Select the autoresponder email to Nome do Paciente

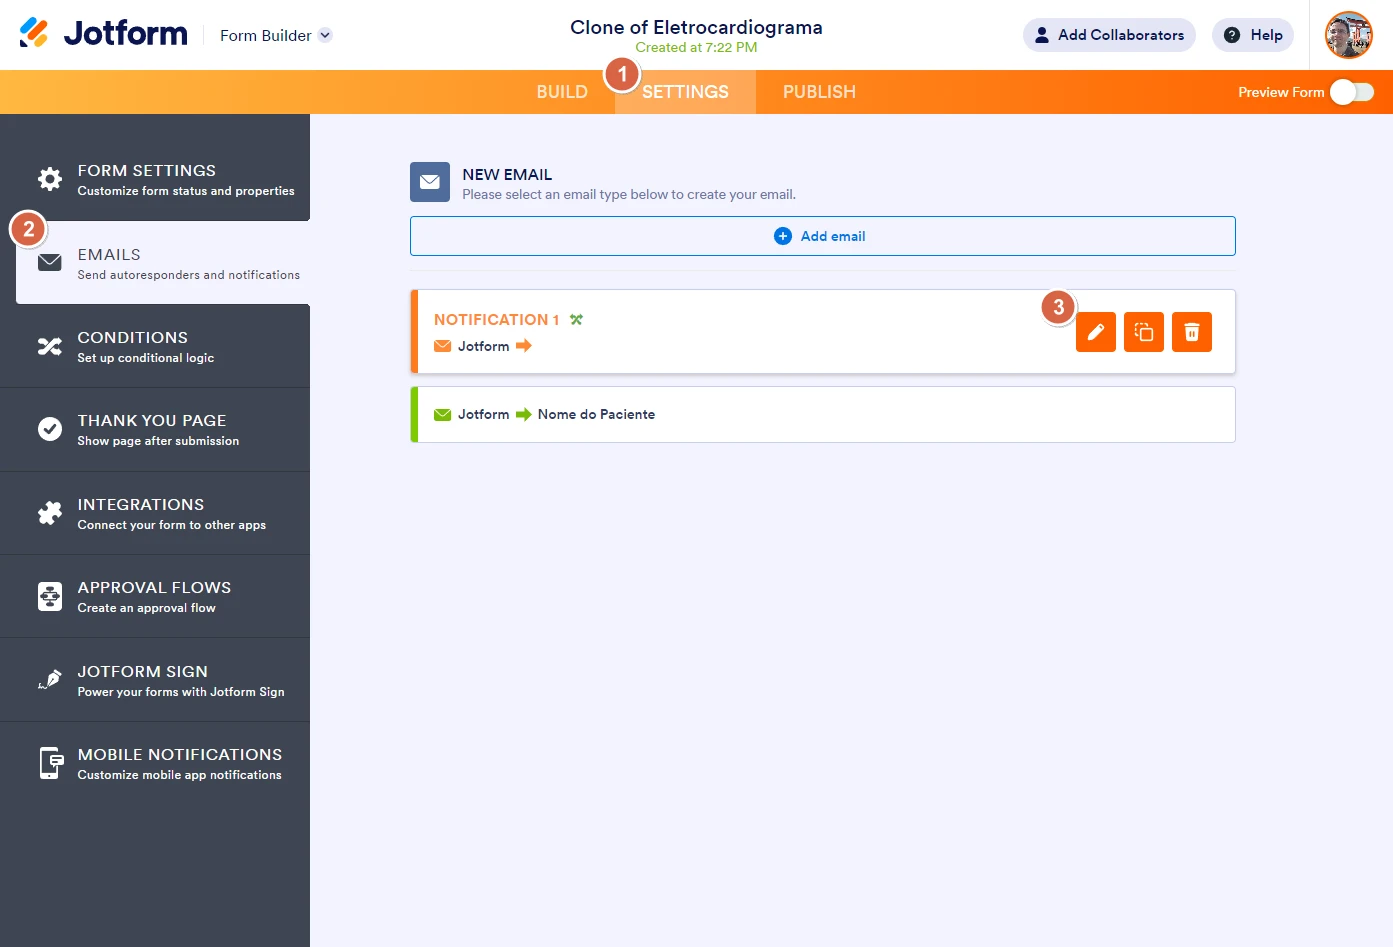point(822,414)
